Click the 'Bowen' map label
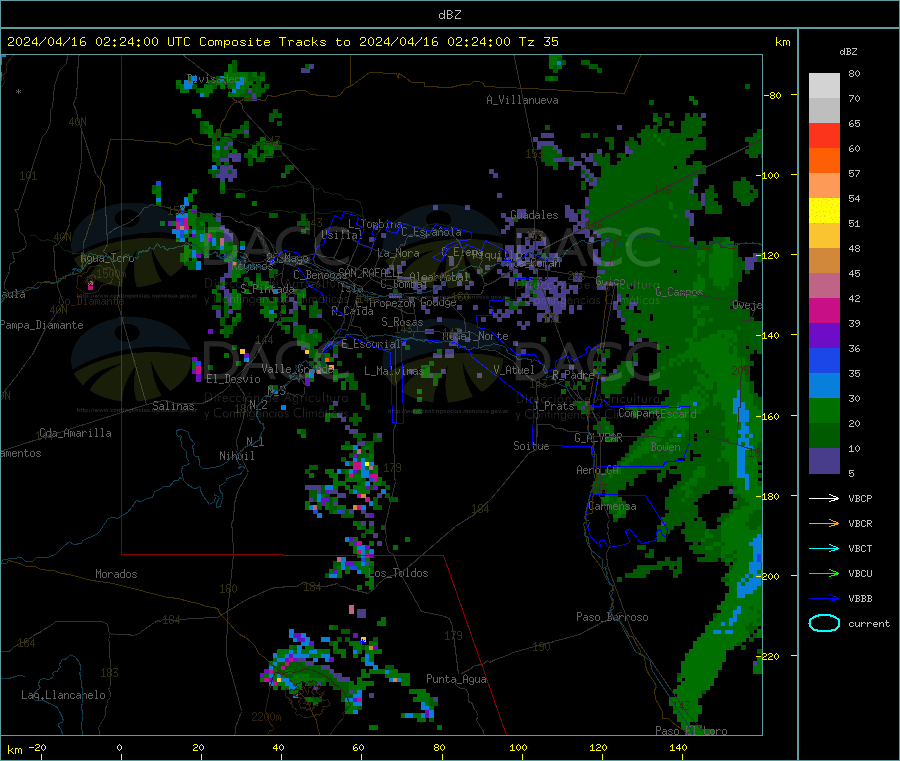 [665, 447]
